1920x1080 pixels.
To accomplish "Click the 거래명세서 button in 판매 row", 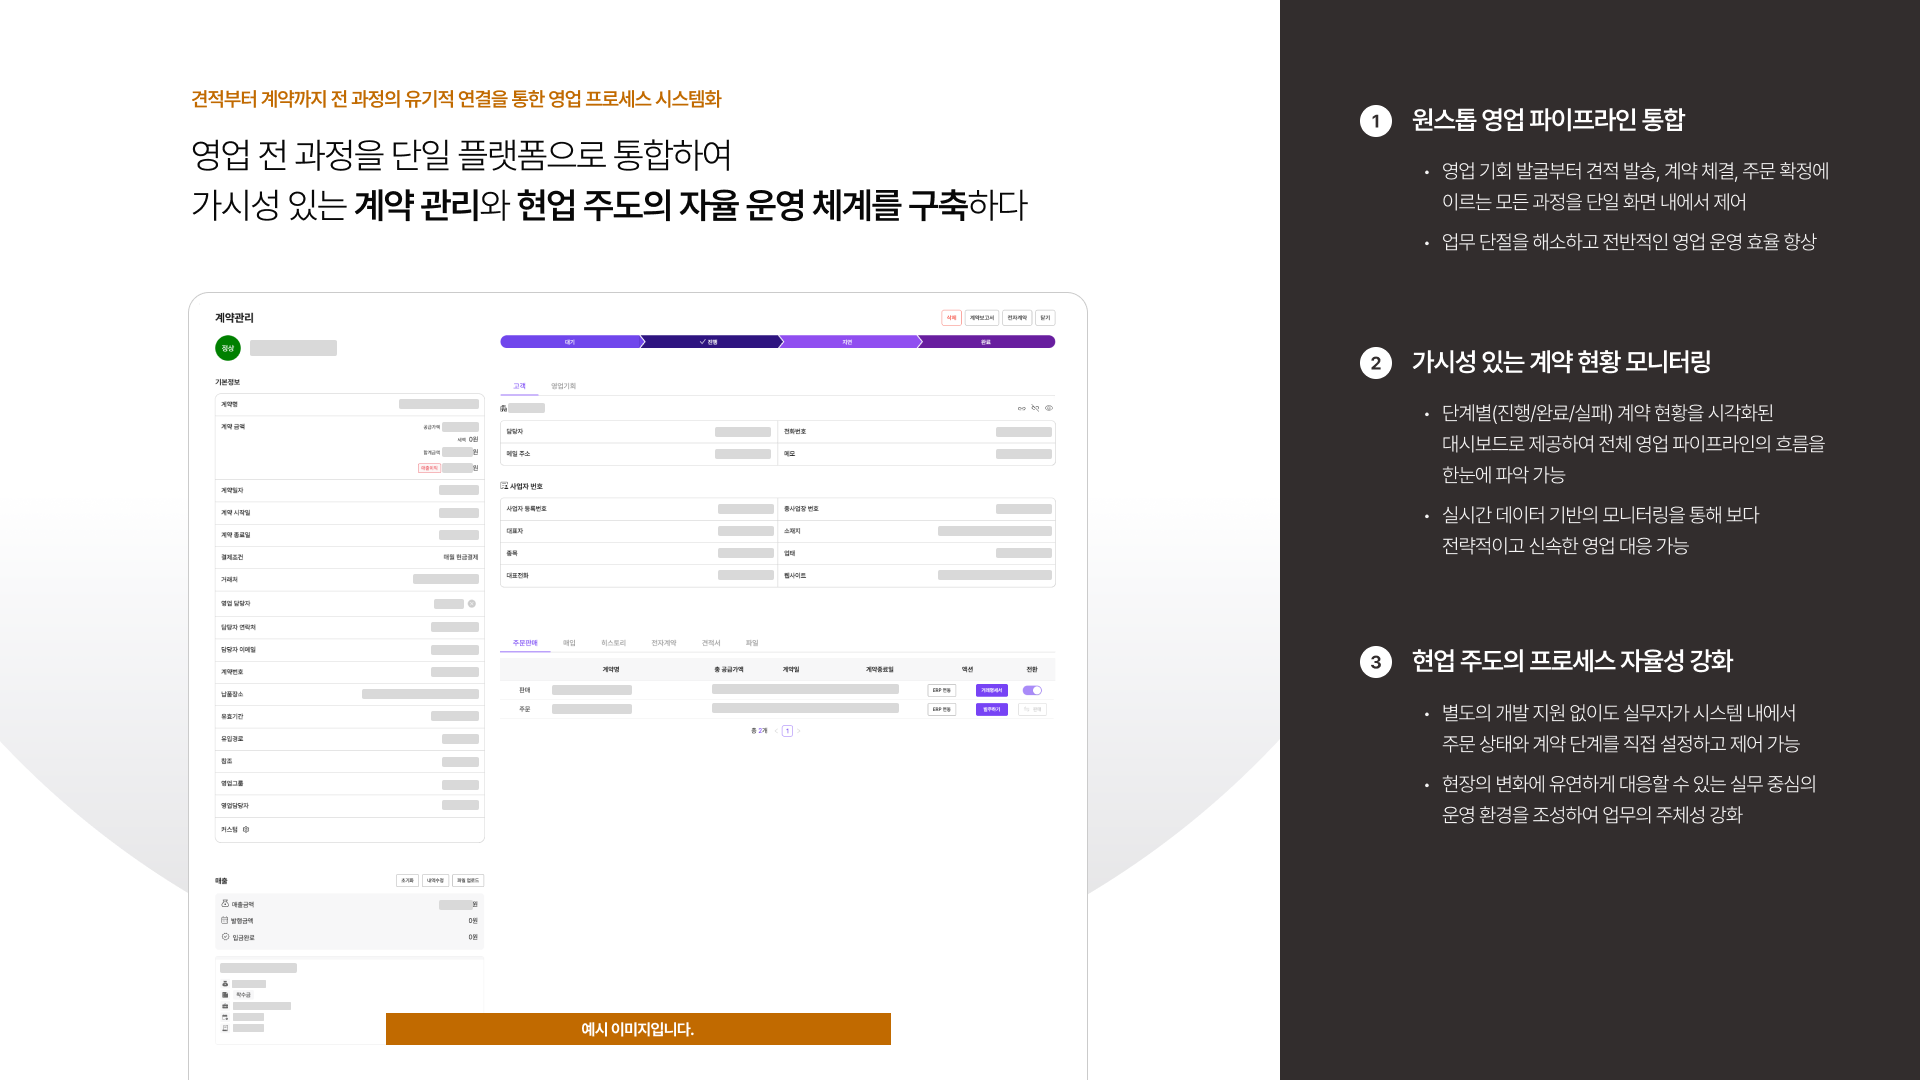I will pyautogui.click(x=991, y=690).
